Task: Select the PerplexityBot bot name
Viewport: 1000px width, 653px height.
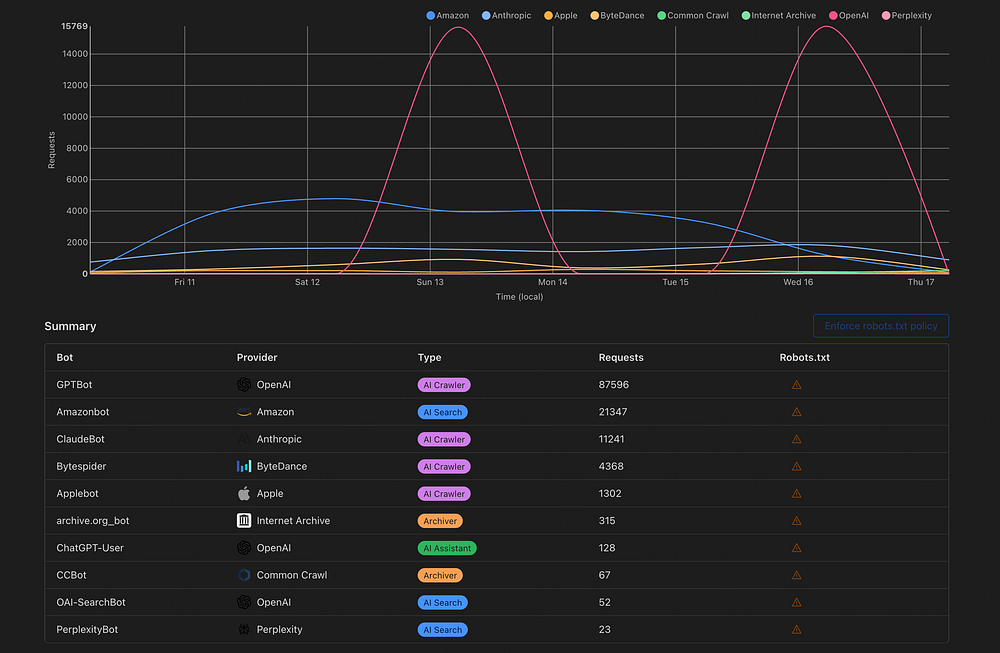Action: click(87, 629)
